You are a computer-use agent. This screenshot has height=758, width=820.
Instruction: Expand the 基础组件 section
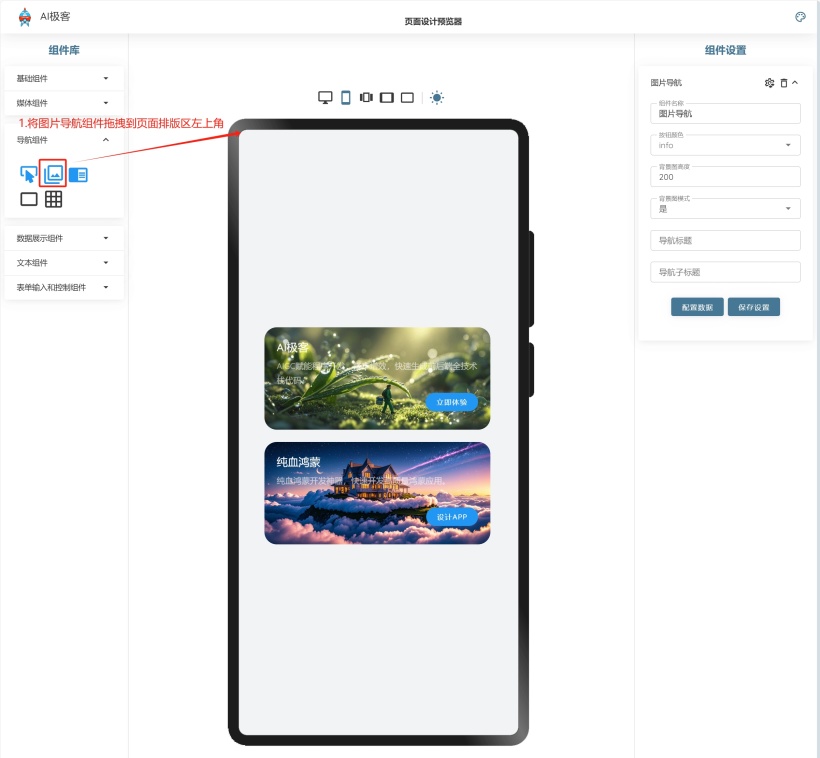click(64, 78)
